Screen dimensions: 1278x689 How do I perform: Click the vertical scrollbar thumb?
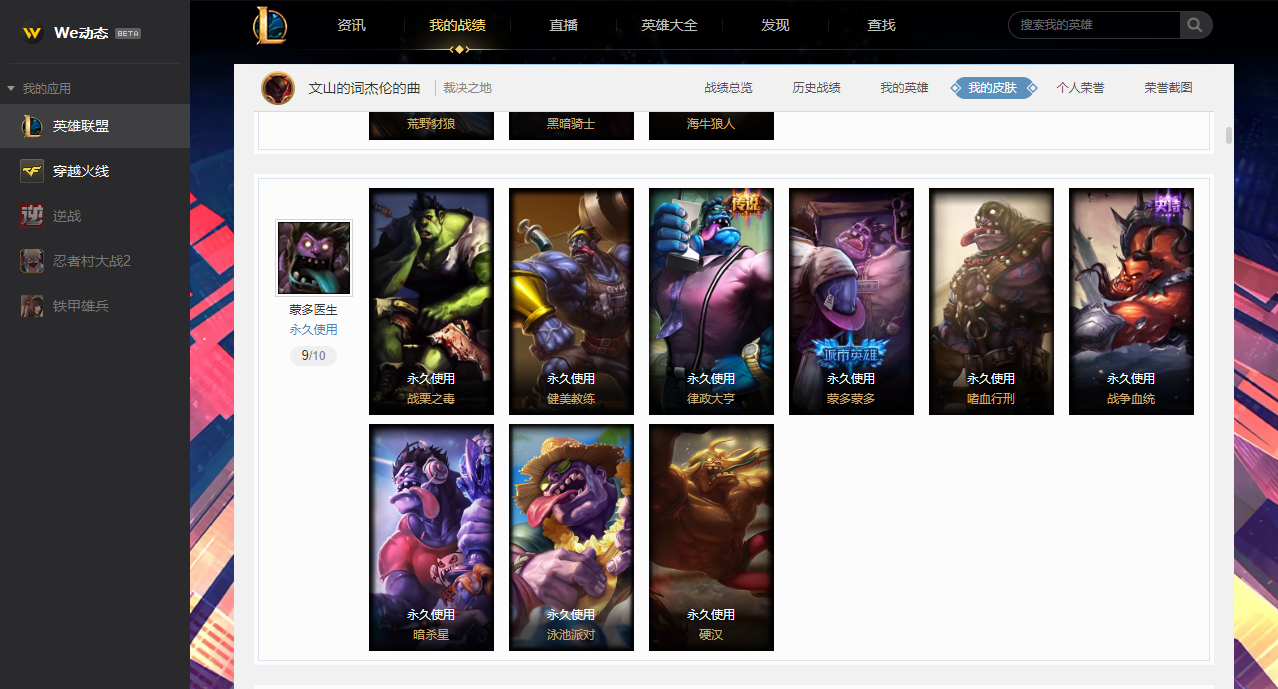point(1229,136)
